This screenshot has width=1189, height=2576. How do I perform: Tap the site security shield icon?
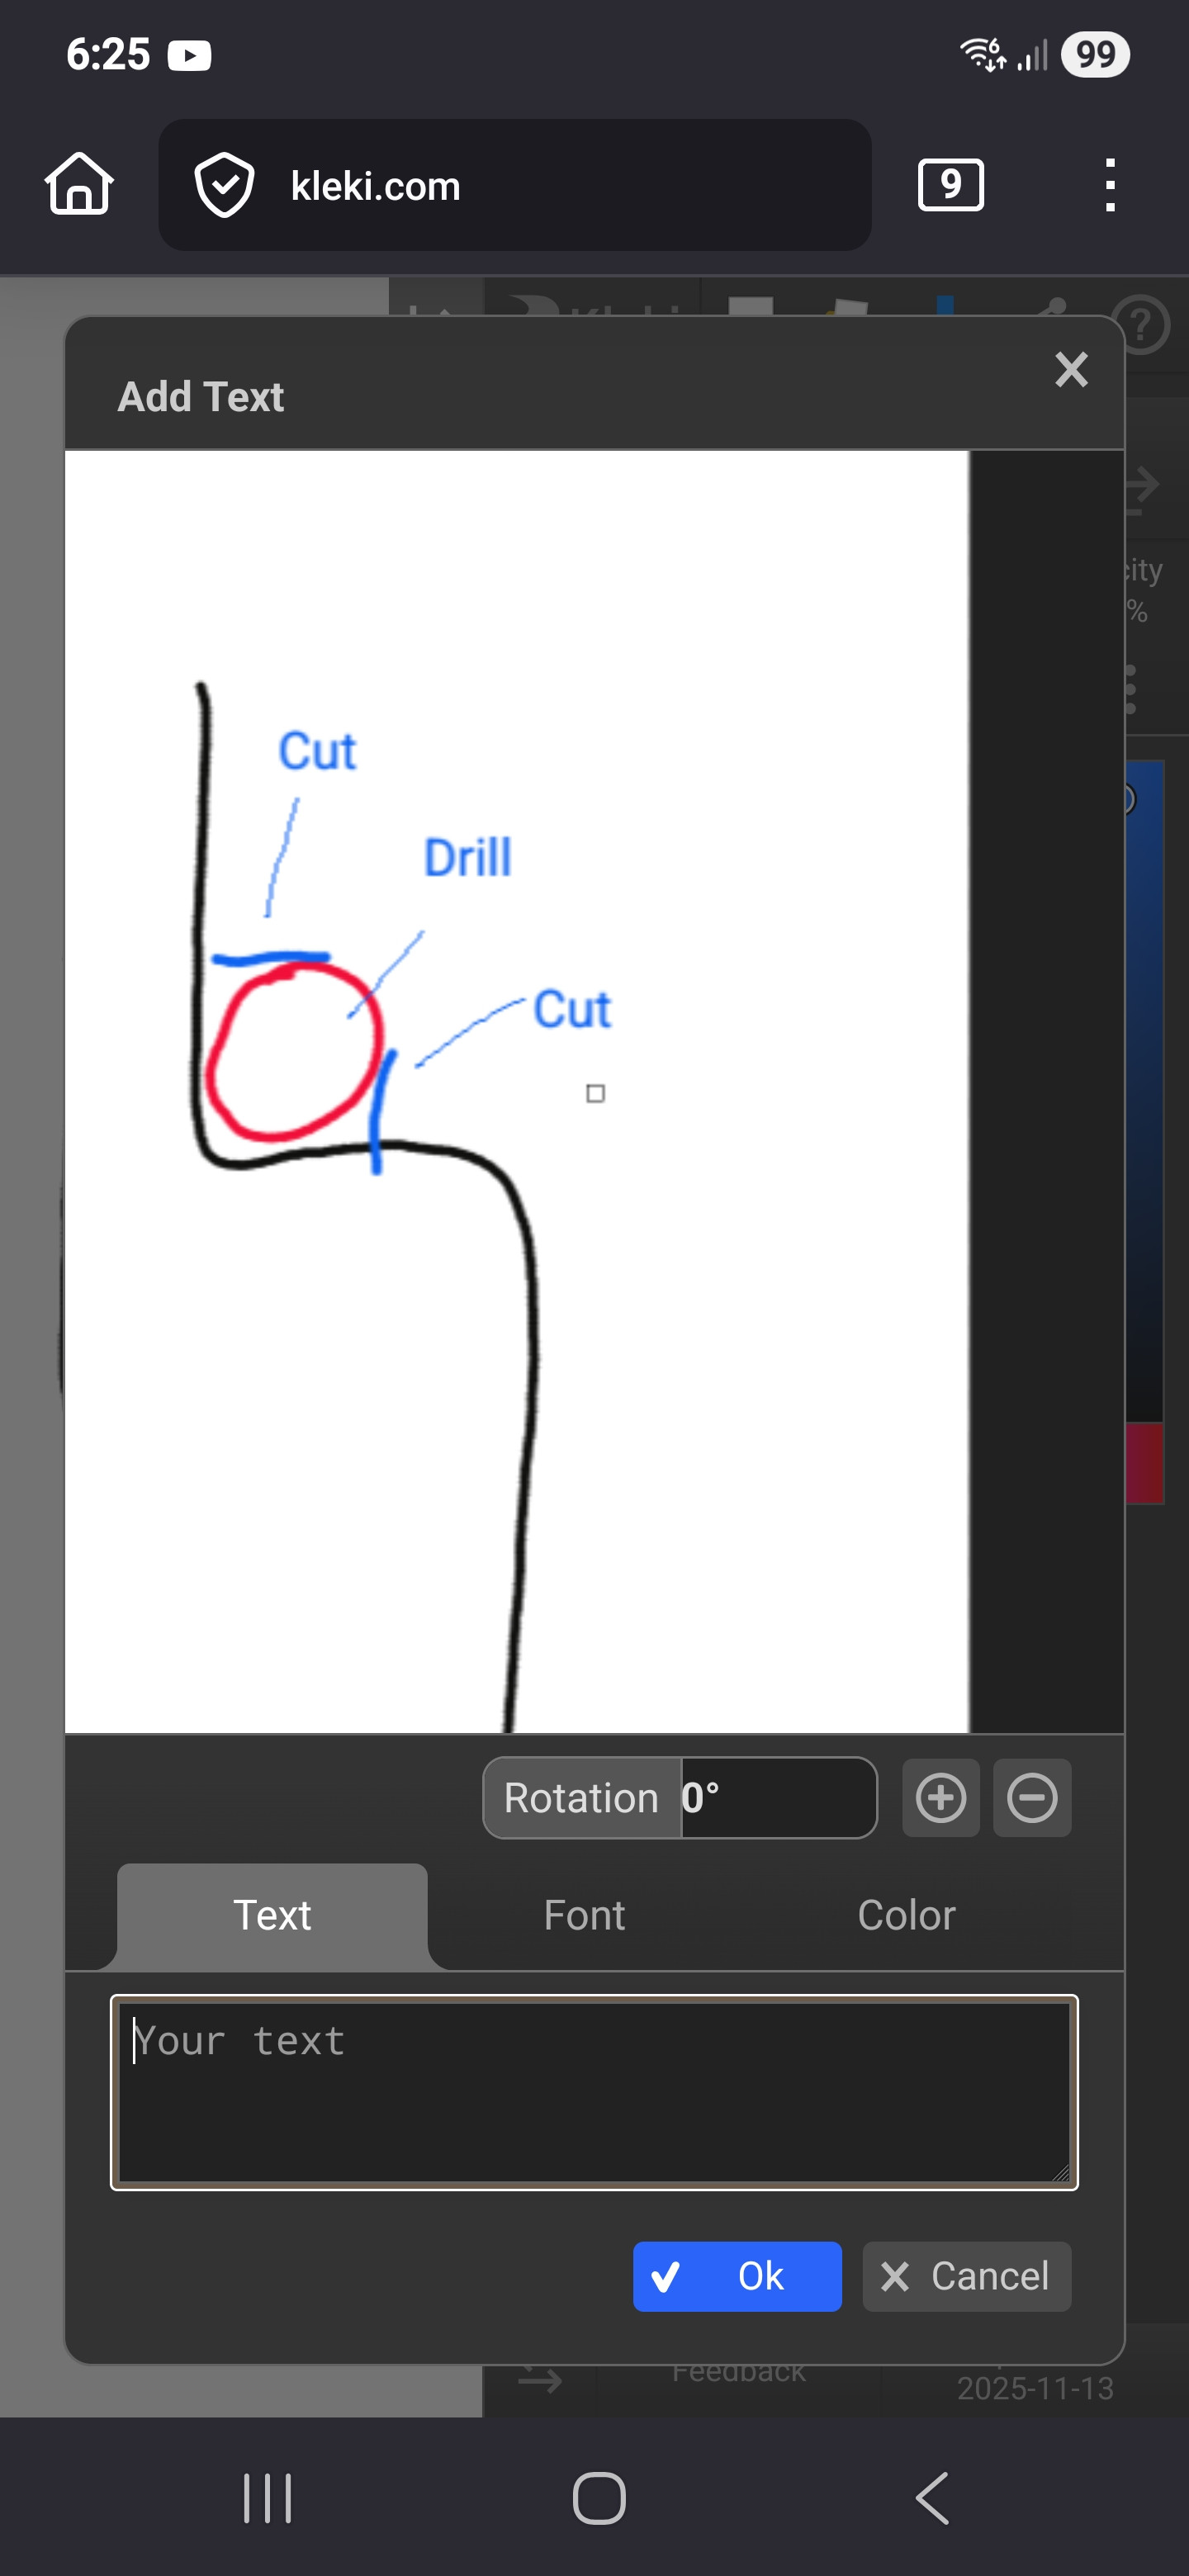[224, 185]
